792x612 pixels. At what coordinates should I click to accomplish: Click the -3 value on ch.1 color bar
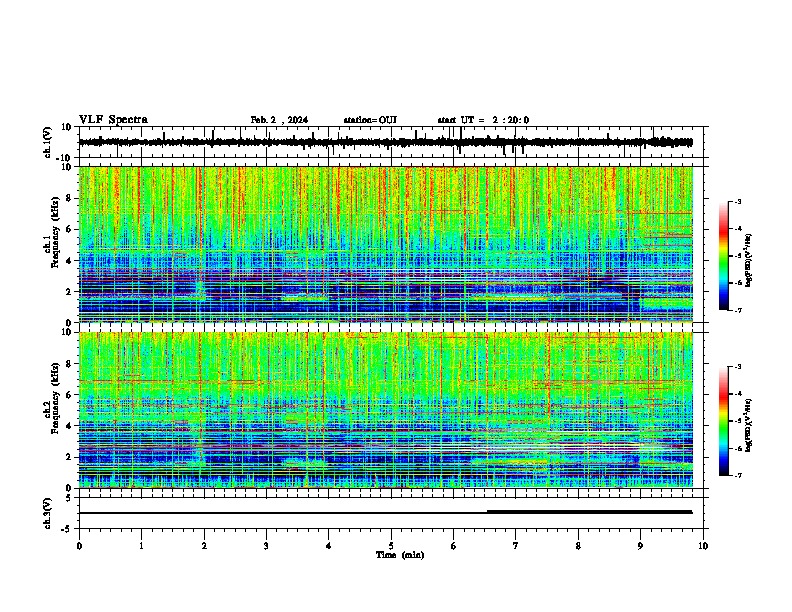pyautogui.click(x=737, y=201)
